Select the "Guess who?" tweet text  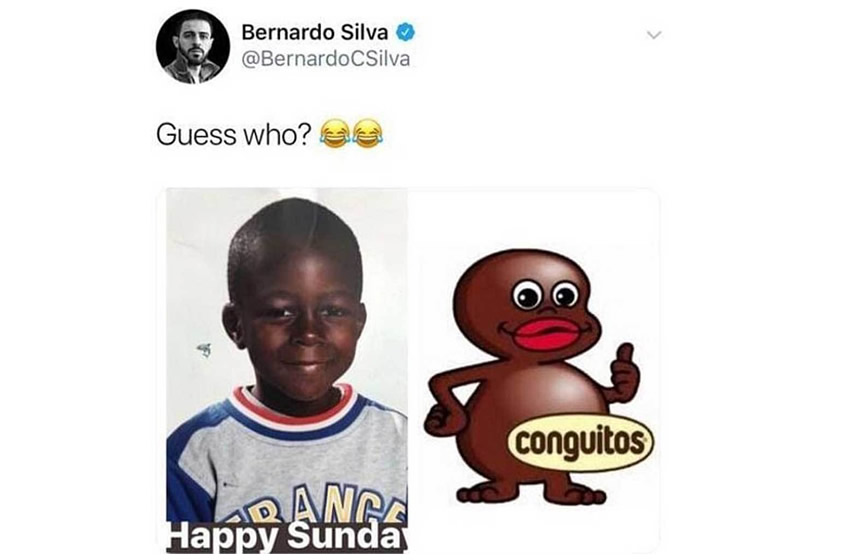234,134
